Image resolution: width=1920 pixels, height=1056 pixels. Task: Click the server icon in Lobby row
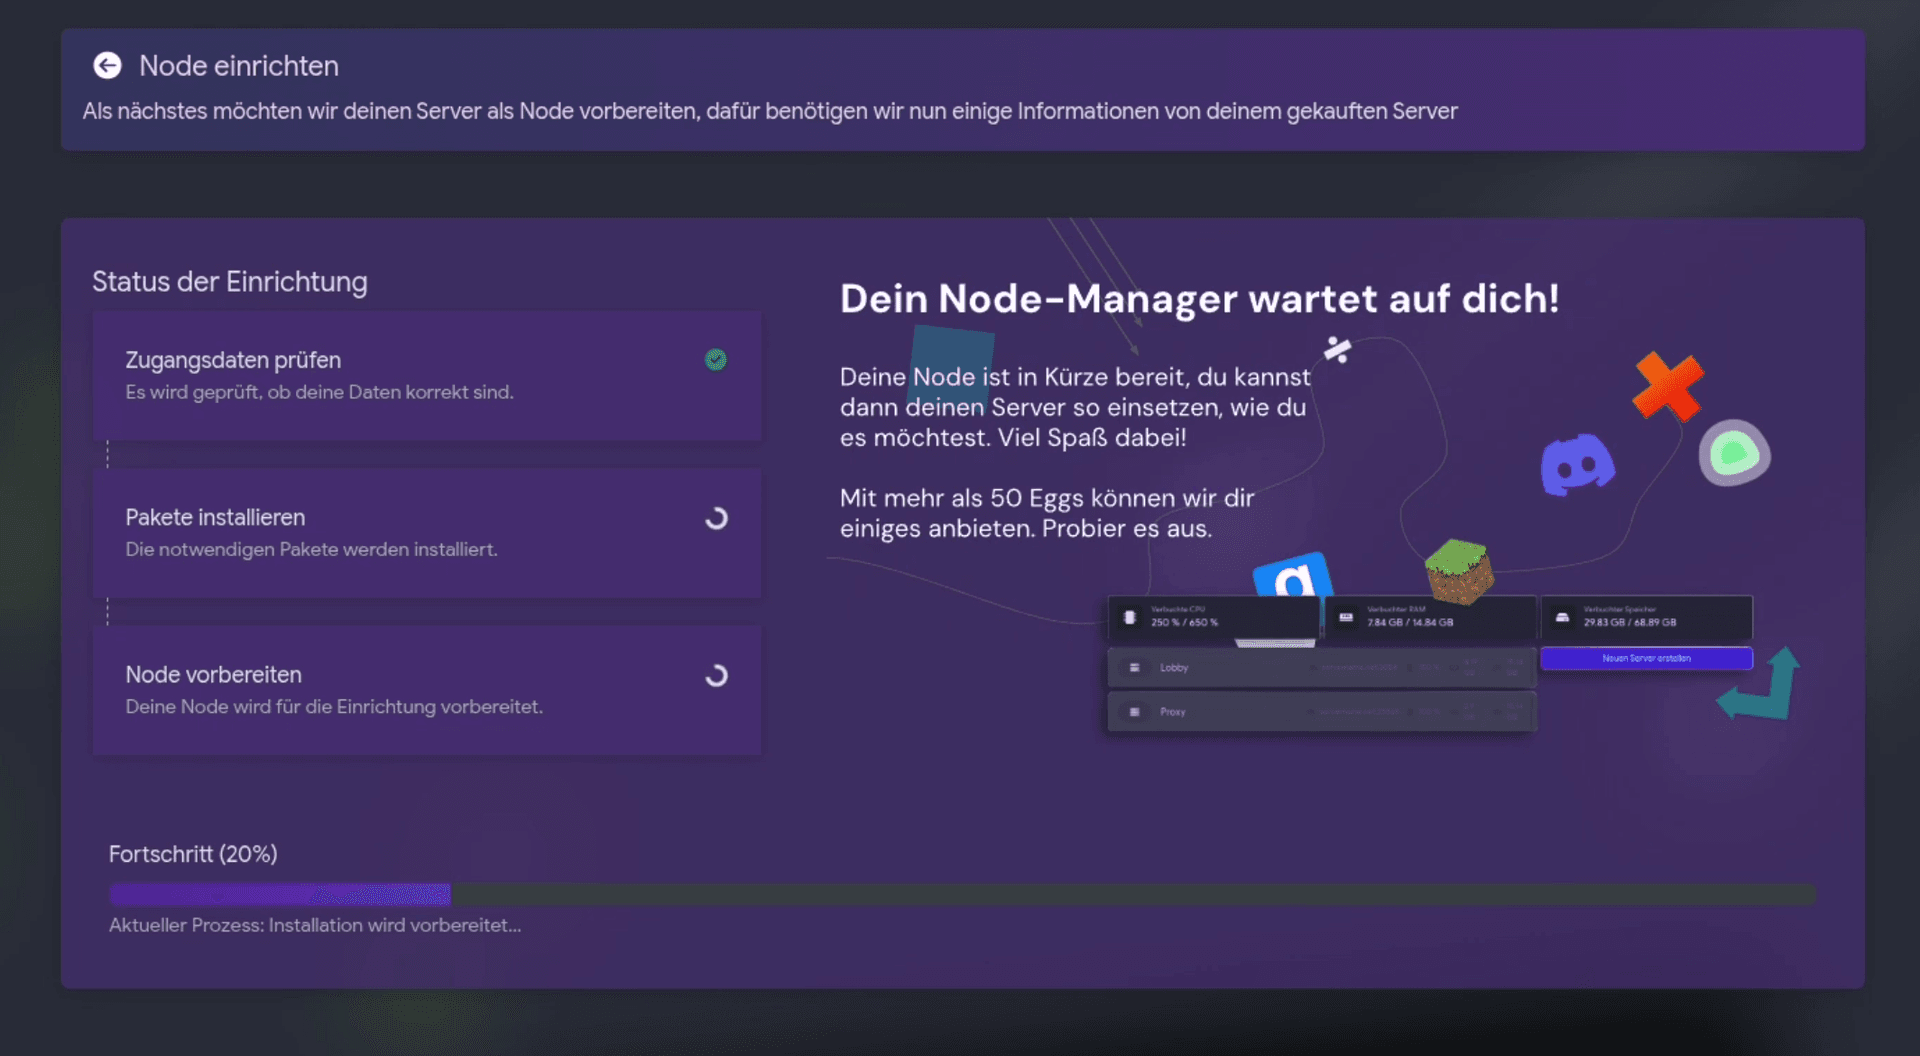point(1134,667)
